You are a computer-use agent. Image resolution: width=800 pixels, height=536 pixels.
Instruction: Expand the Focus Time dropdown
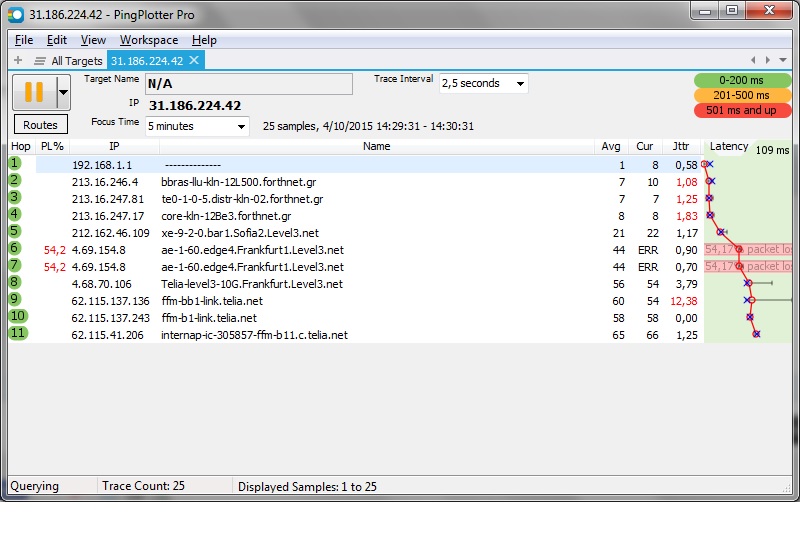[x=241, y=126]
